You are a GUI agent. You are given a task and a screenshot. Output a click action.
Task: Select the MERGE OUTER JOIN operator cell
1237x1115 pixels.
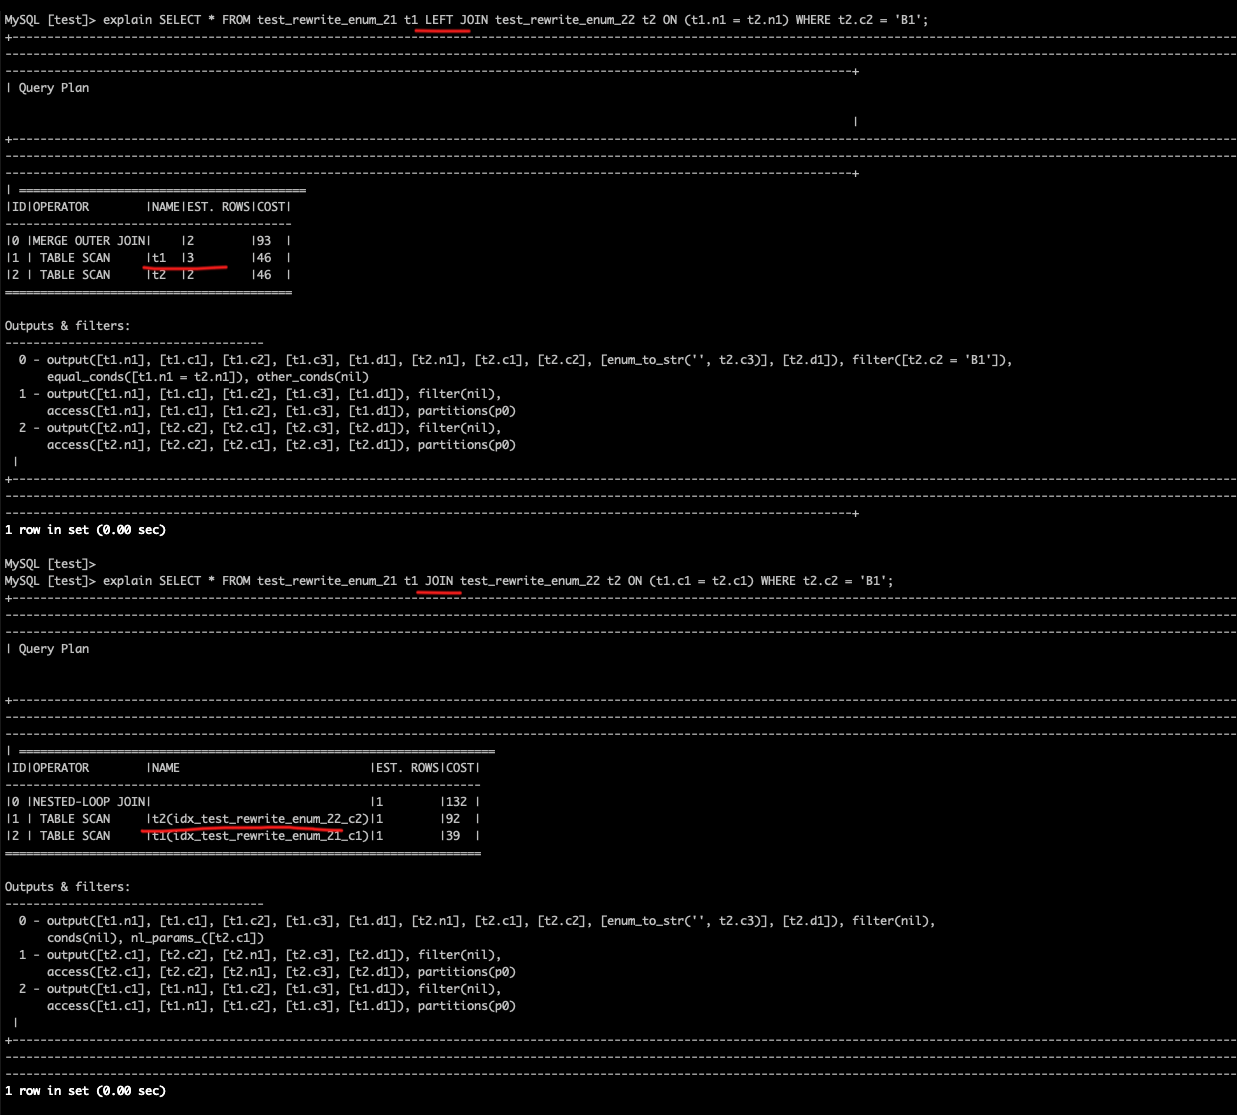[x=89, y=240]
